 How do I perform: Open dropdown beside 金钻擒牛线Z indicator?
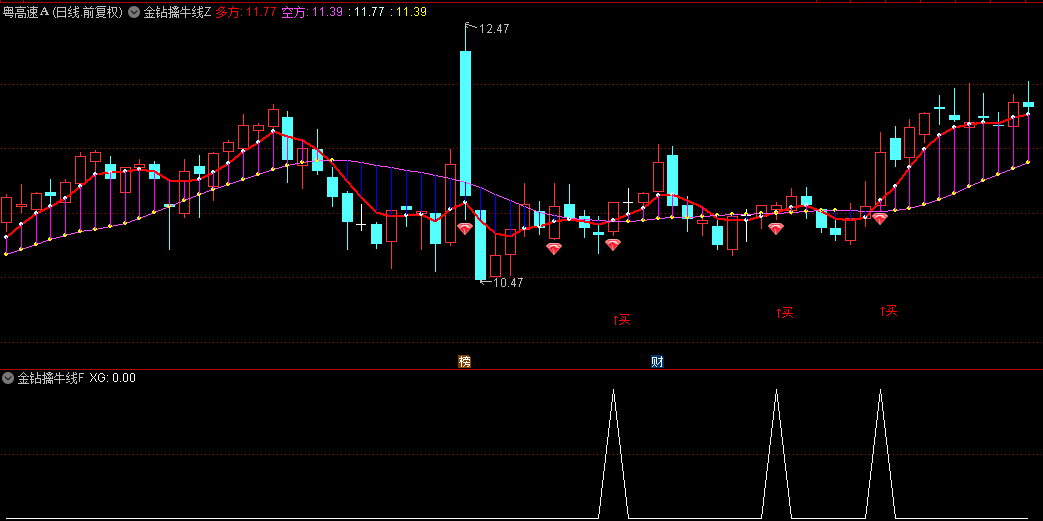click(x=134, y=13)
